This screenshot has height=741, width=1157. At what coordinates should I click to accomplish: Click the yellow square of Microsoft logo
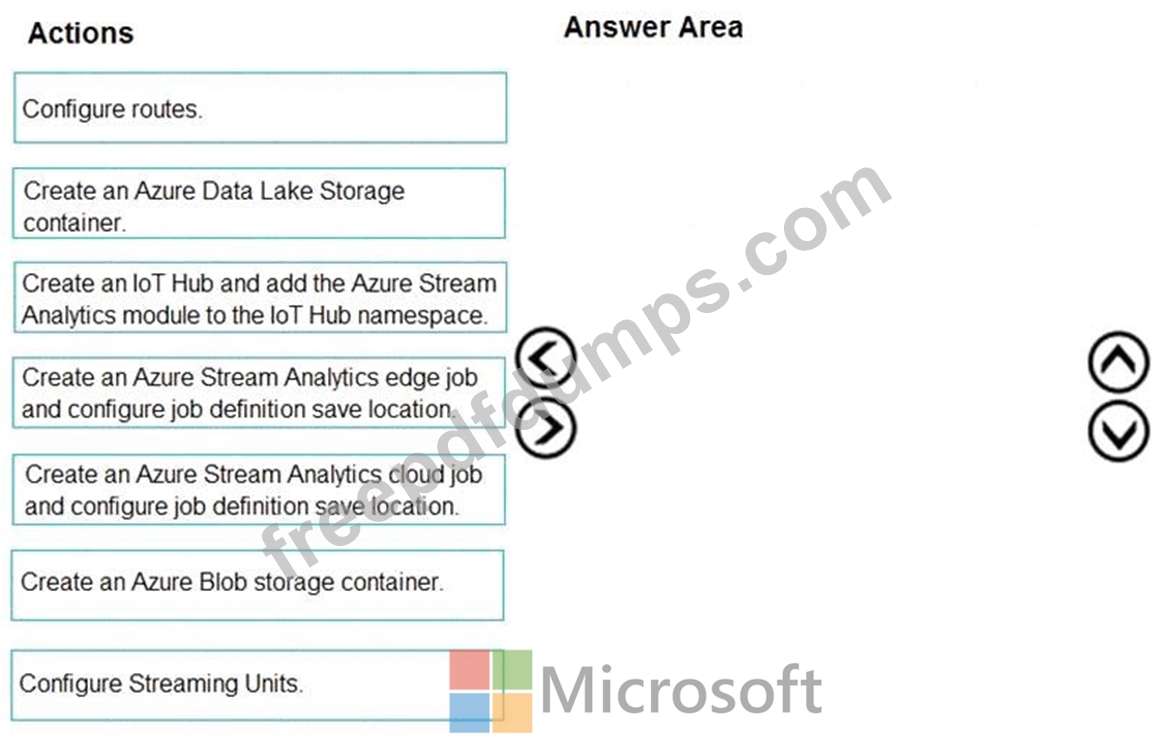[512, 712]
